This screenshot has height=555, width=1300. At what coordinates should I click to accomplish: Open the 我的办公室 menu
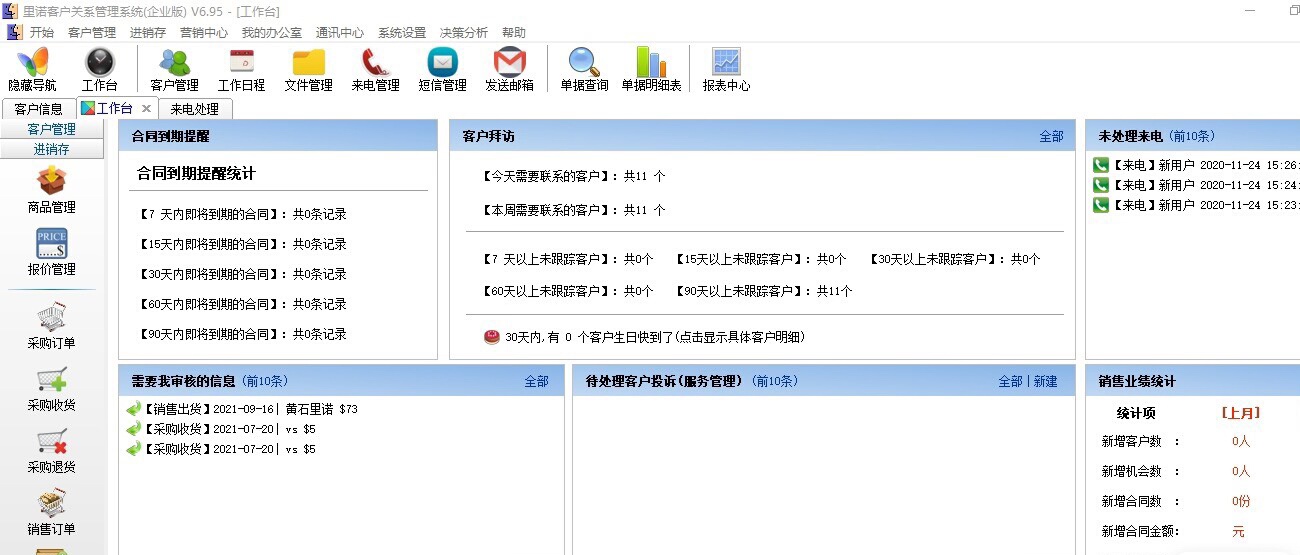coord(272,32)
